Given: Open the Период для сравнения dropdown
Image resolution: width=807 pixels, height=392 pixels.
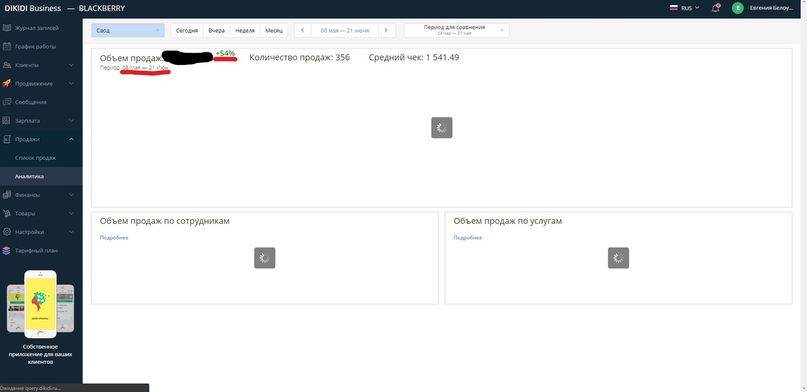Looking at the screenshot, I should pos(457,30).
